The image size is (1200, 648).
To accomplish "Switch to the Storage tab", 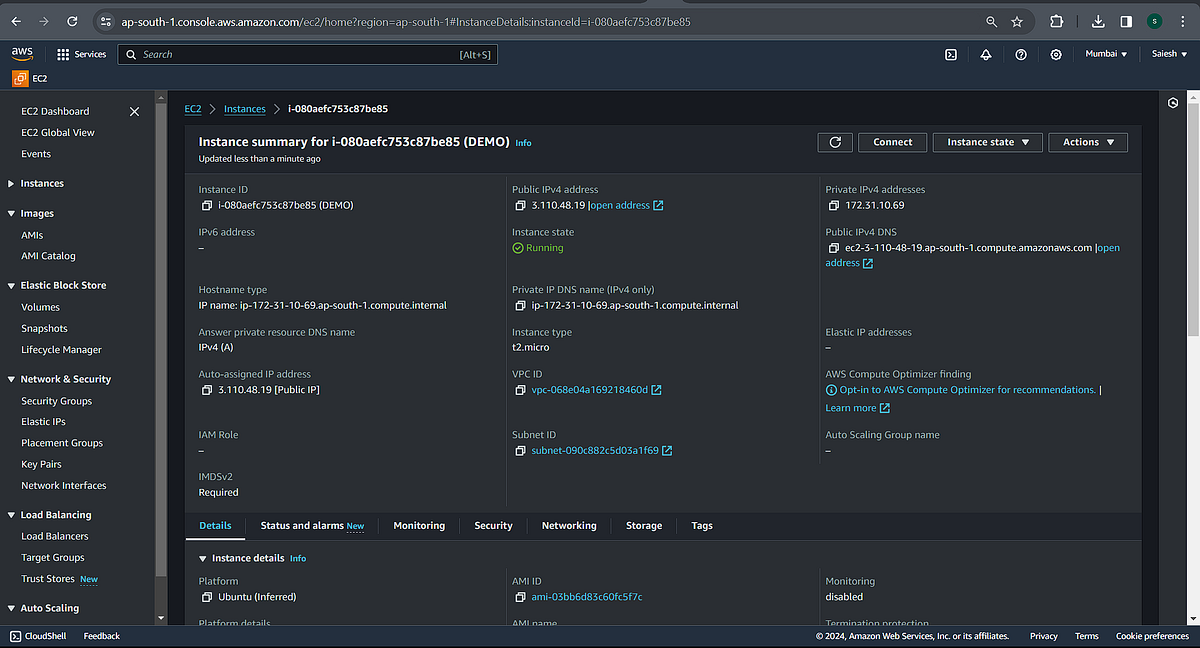I will 643,525.
